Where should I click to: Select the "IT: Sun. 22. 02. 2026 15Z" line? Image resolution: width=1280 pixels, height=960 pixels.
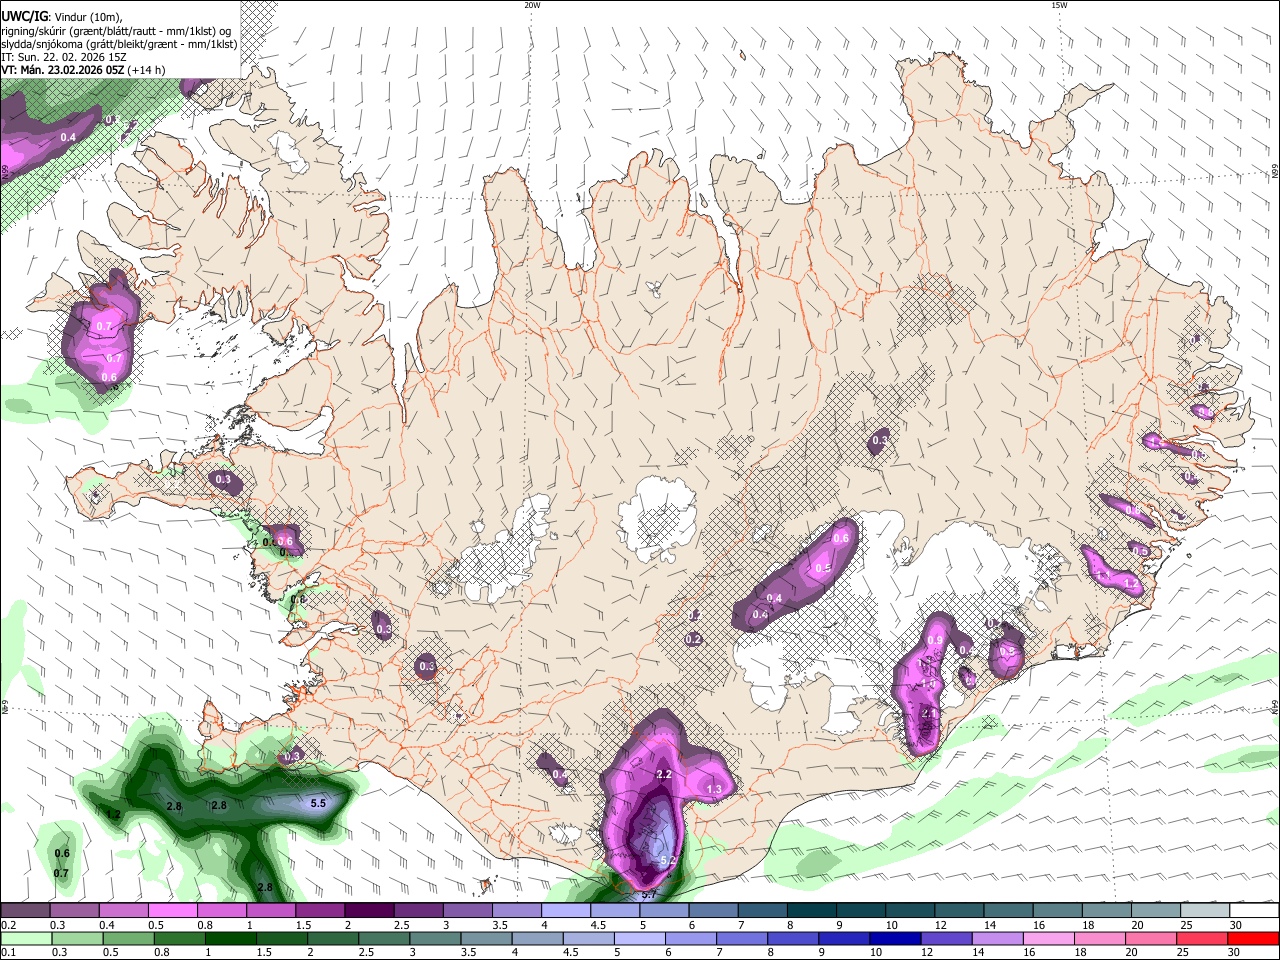point(63,57)
